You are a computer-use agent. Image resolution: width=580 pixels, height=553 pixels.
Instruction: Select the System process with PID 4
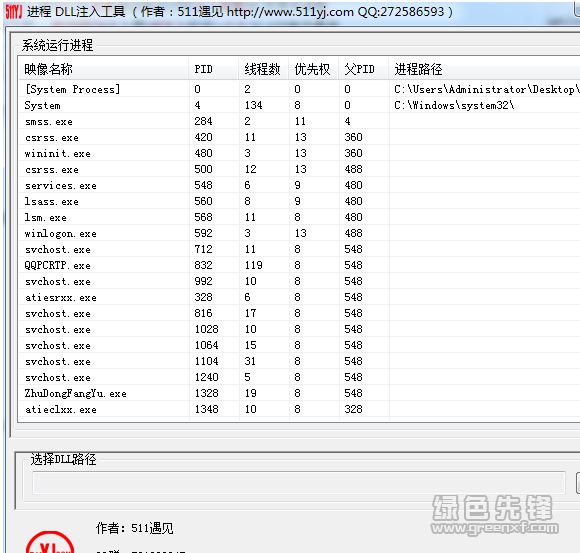click(x=300, y=105)
